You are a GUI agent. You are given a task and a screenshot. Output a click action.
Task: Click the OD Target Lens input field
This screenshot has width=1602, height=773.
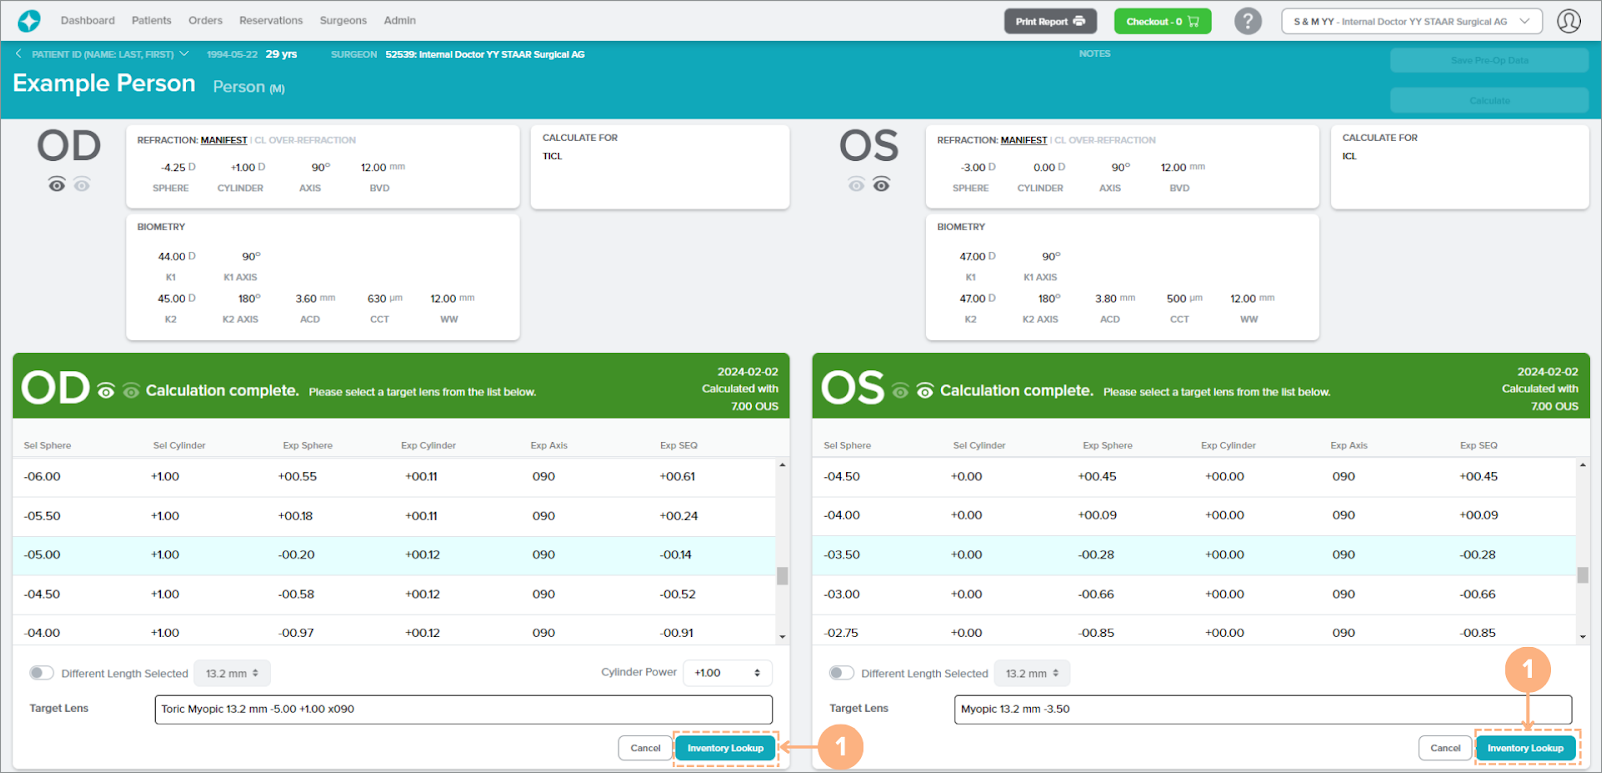click(463, 709)
